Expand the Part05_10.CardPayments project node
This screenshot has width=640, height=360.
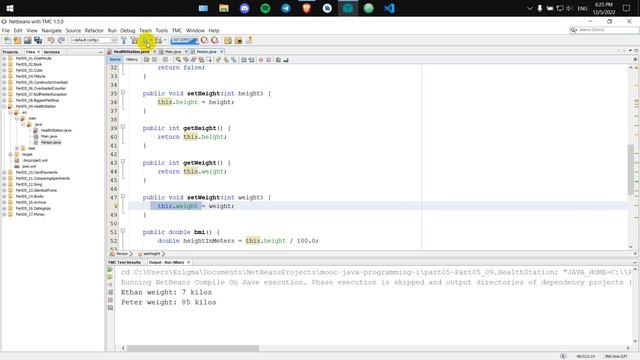coord(4,172)
